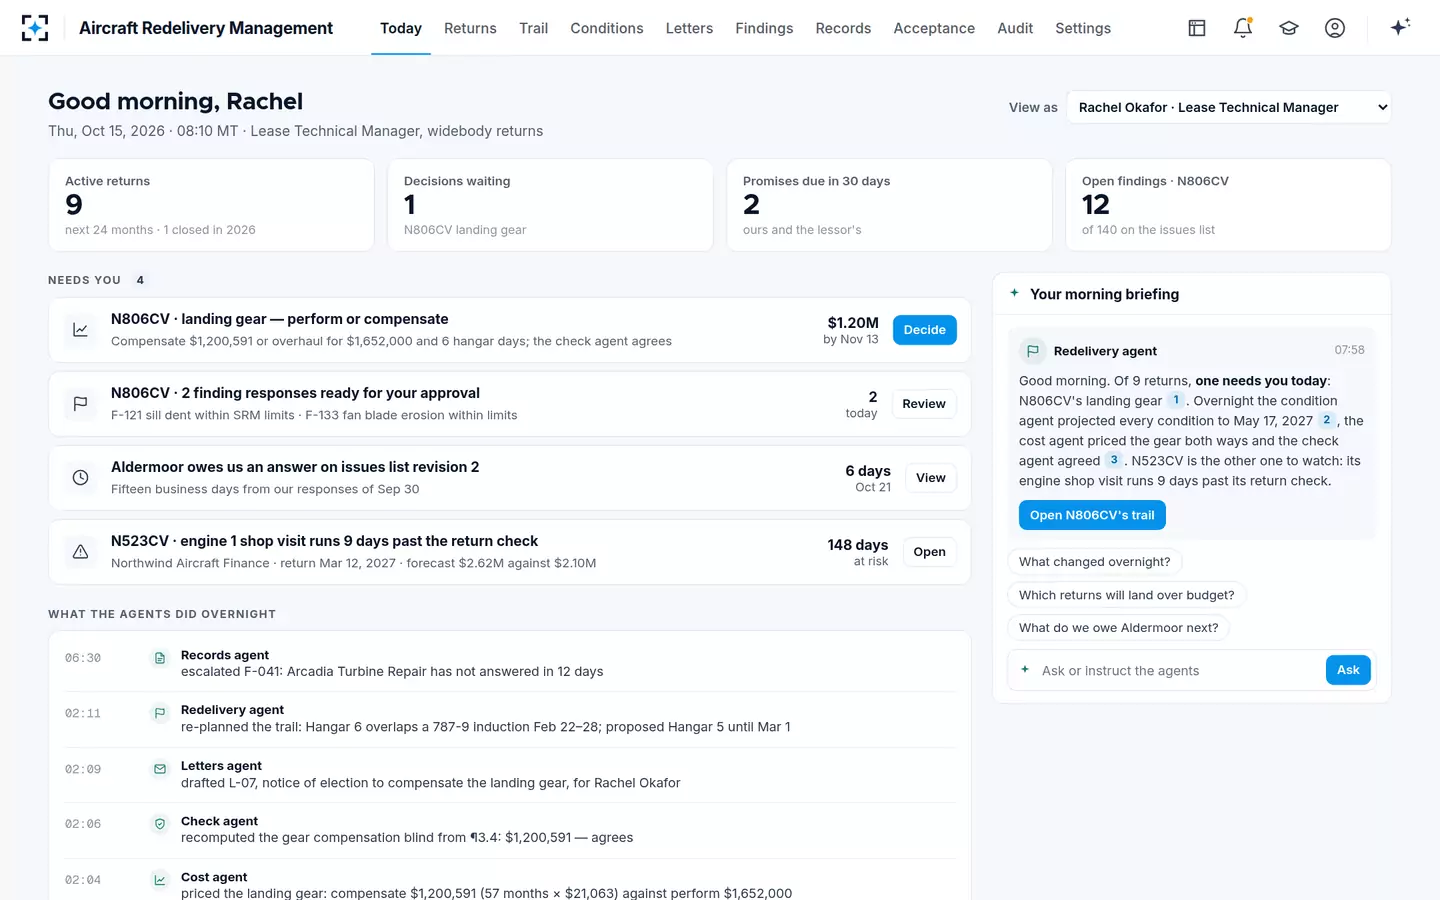
Task: Click the clock icon on Aldermoor row
Action: [81, 478]
